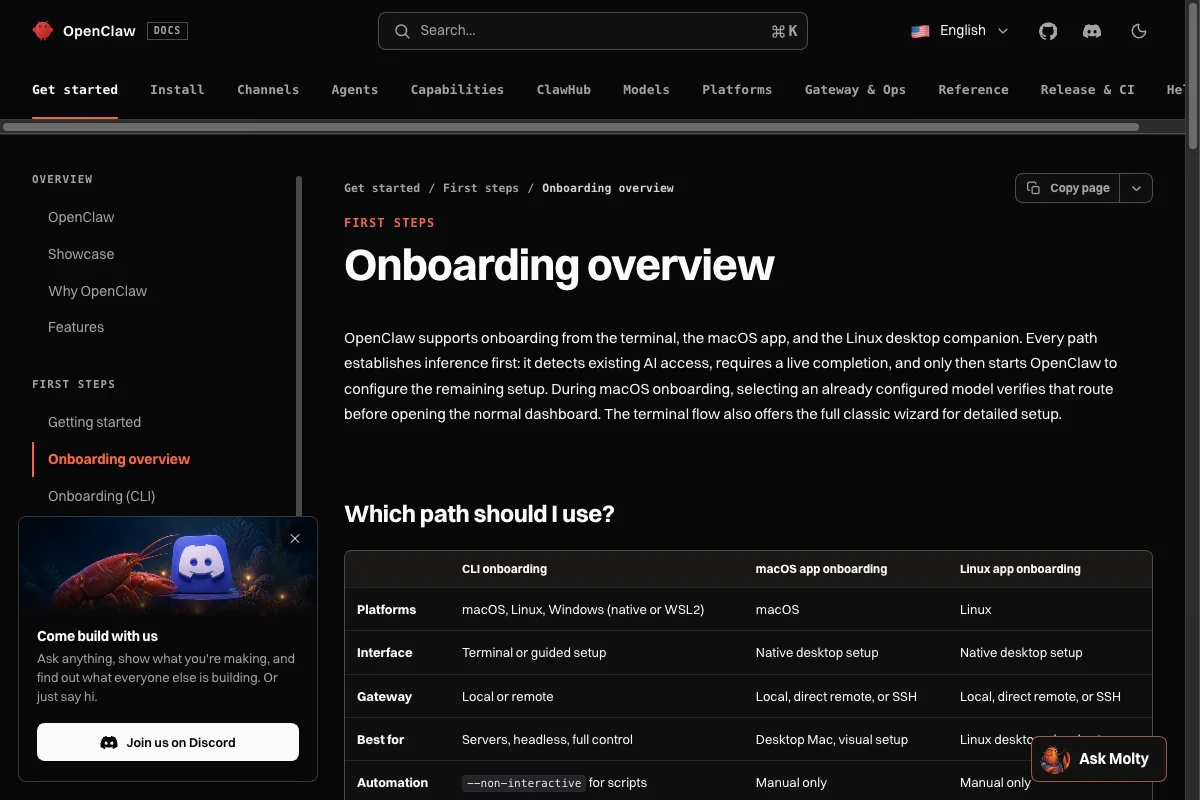Click the sidebar vertical scrollbar
Image resolution: width=1200 pixels, height=800 pixels.
pos(298,345)
